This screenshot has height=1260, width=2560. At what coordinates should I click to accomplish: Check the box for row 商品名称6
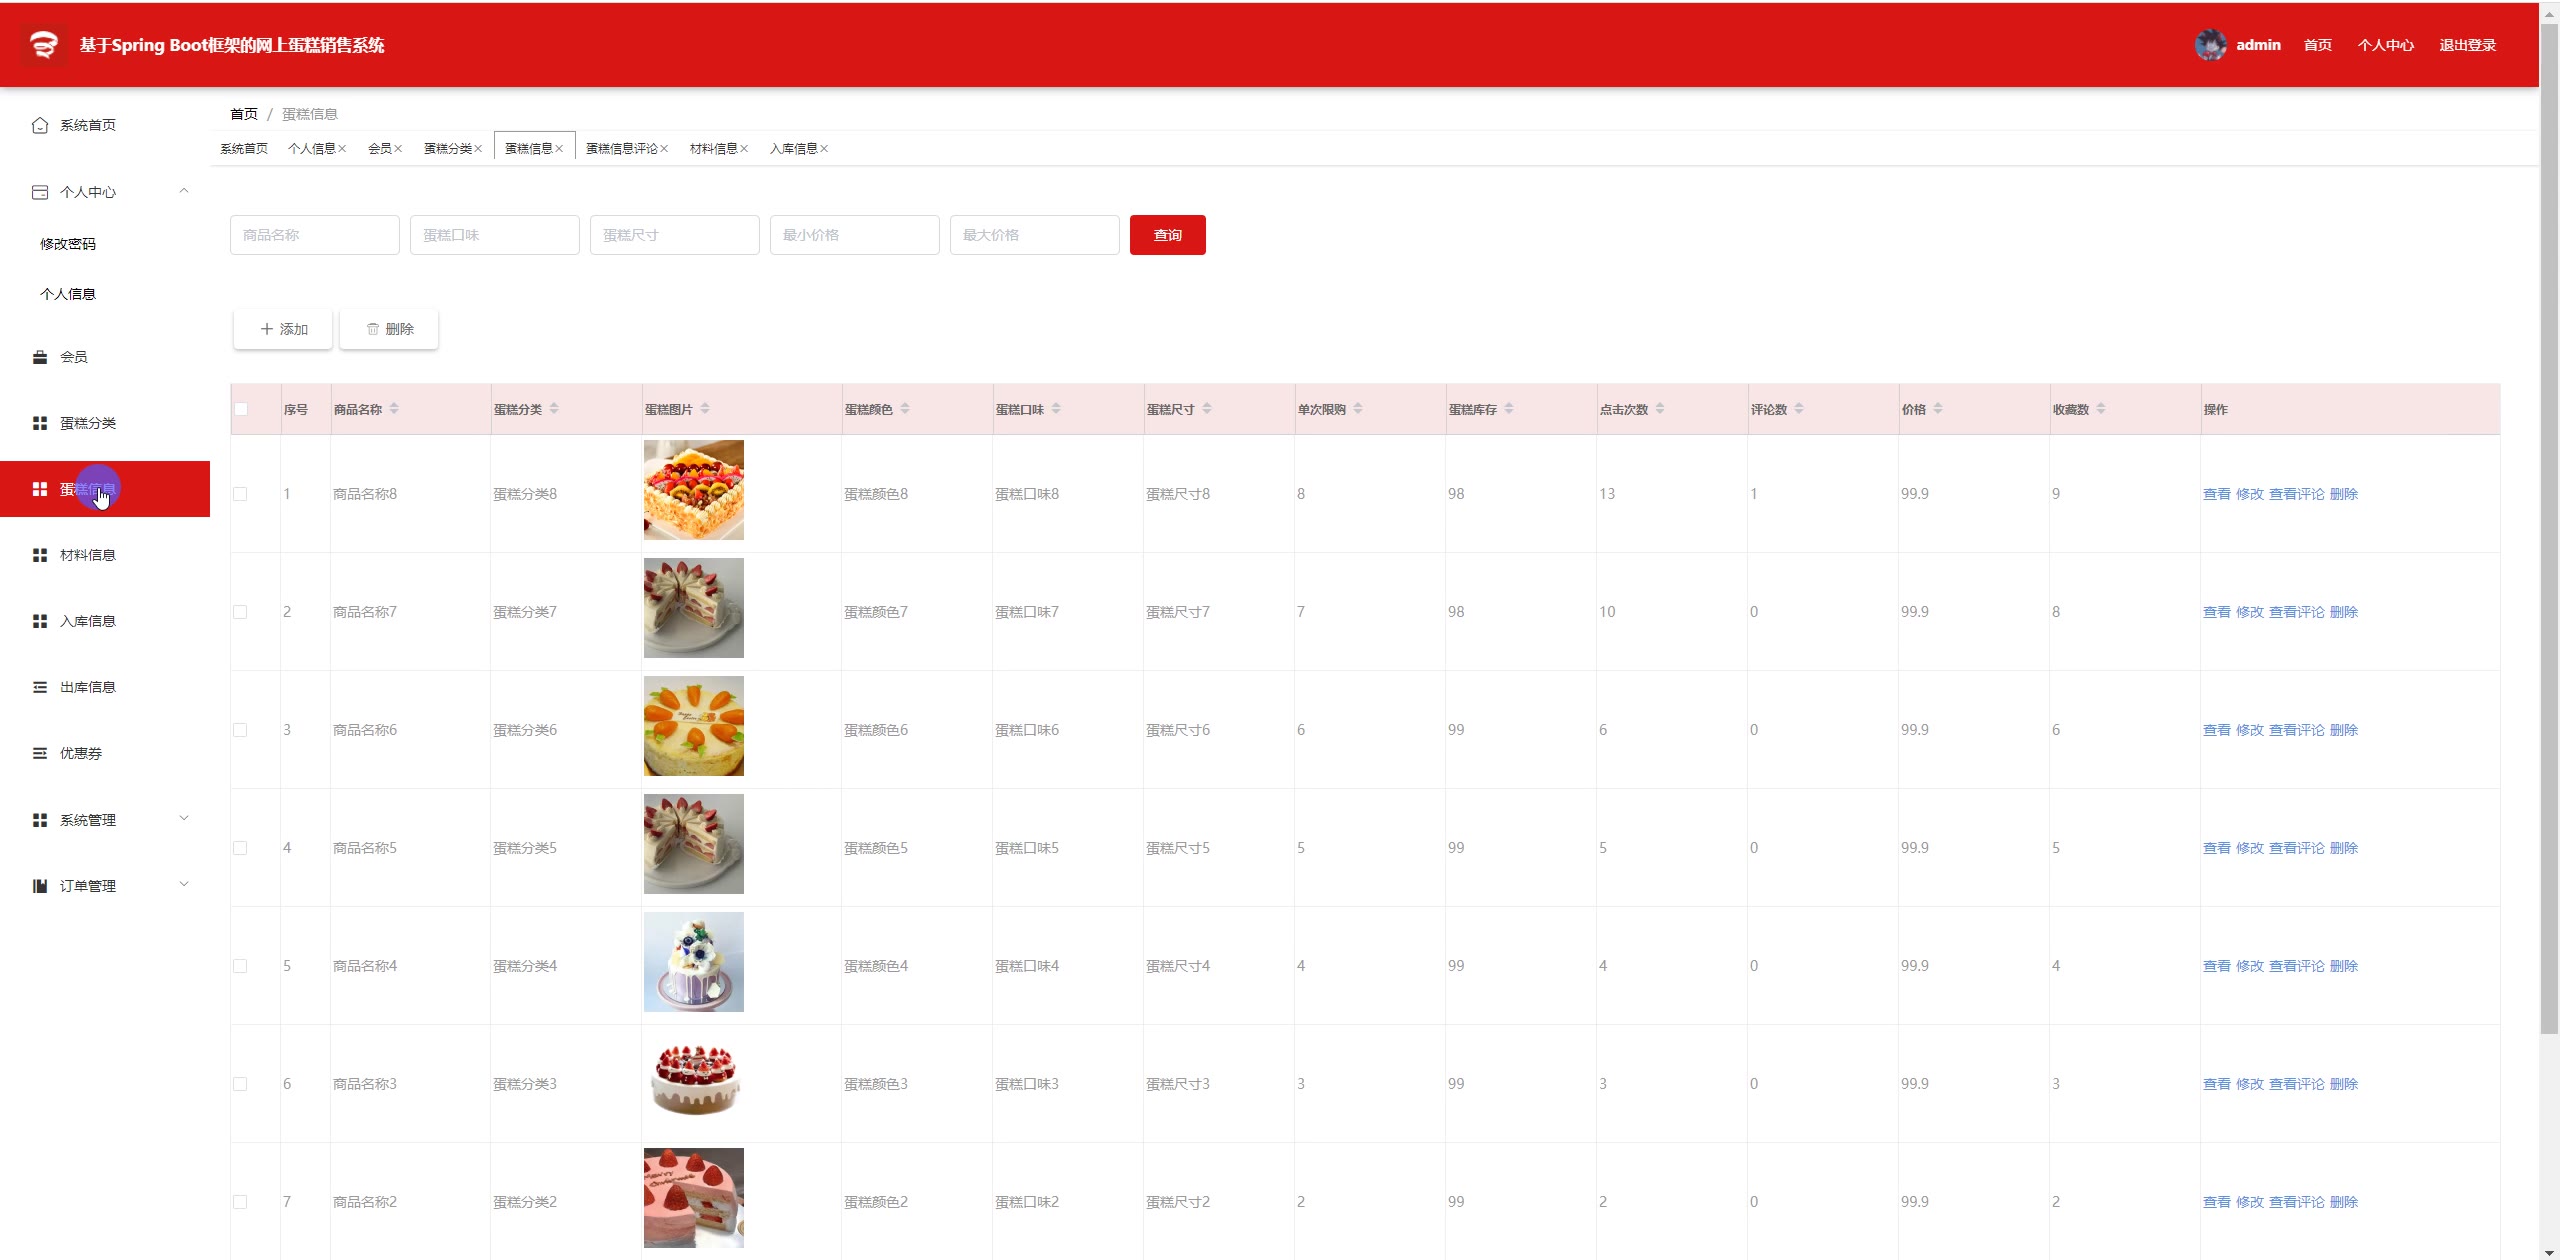240,730
